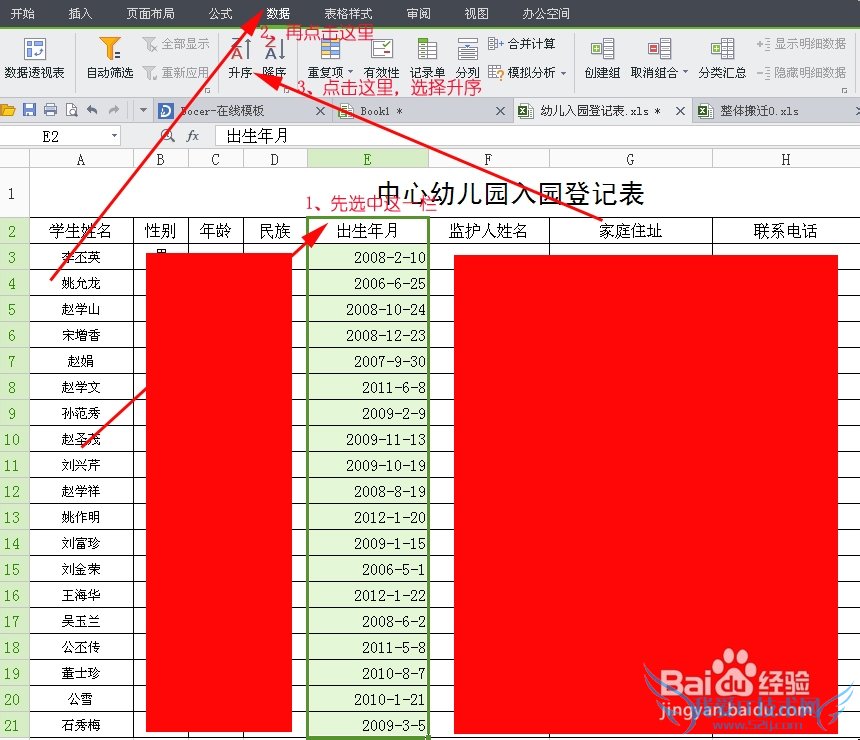The width and height of the screenshot is (860, 740).
Task: Open the quick access toolbar dropdown arrow
Action: tap(143, 110)
